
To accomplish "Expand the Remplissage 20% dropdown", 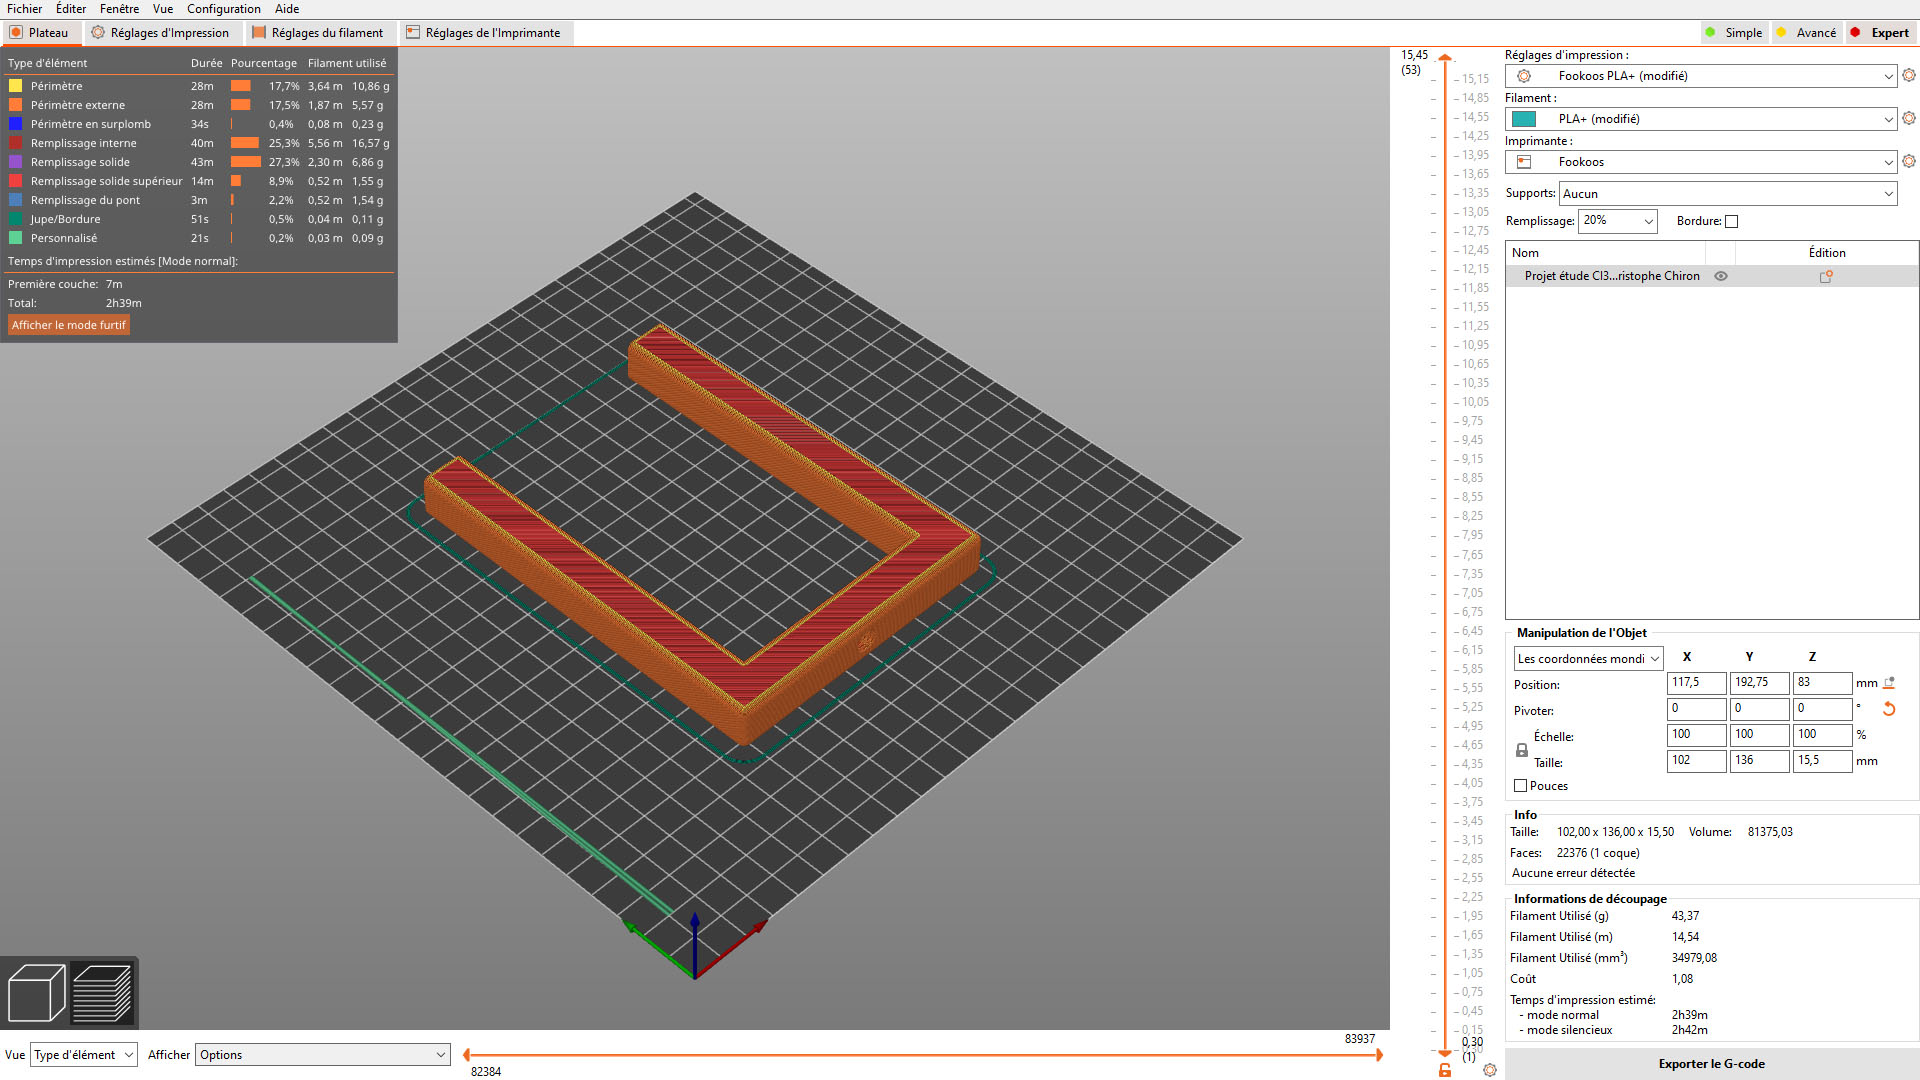I will point(1617,221).
